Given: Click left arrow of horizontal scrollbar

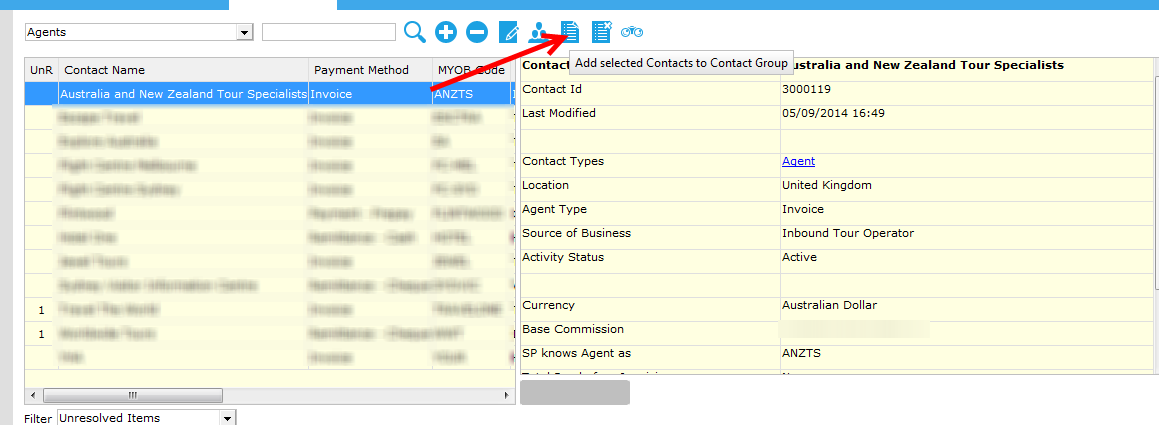Looking at the screenshot, I should [x=33, y=395].
